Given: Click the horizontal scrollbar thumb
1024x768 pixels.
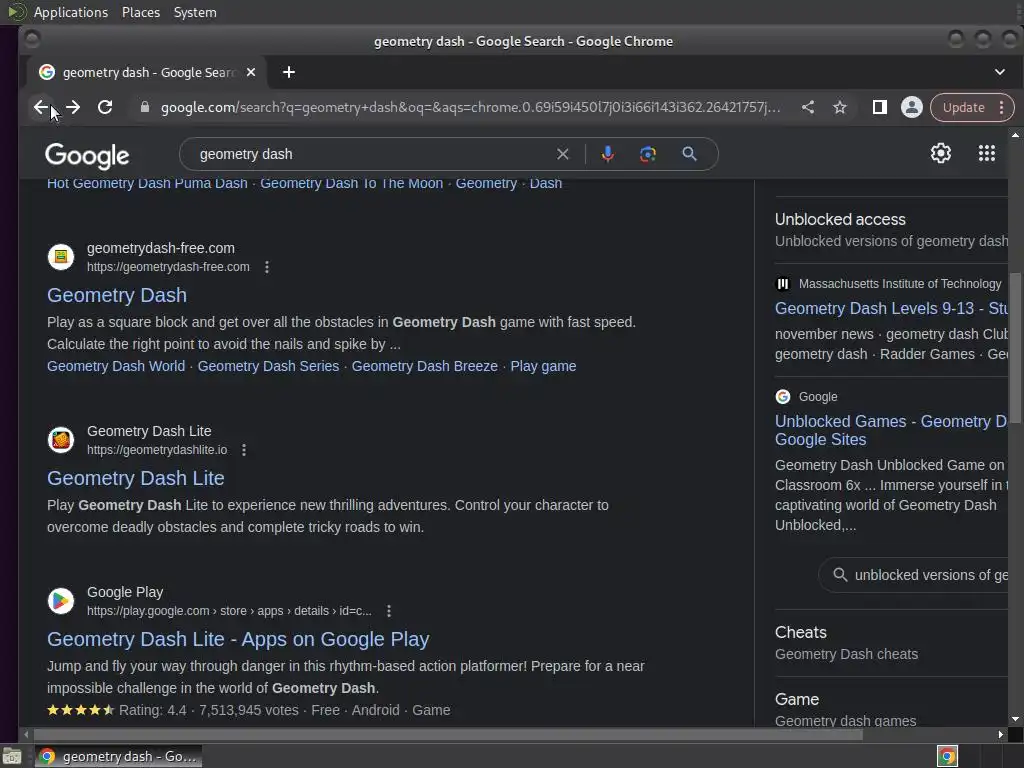Looking at the screenshot, I should (447, 735).
